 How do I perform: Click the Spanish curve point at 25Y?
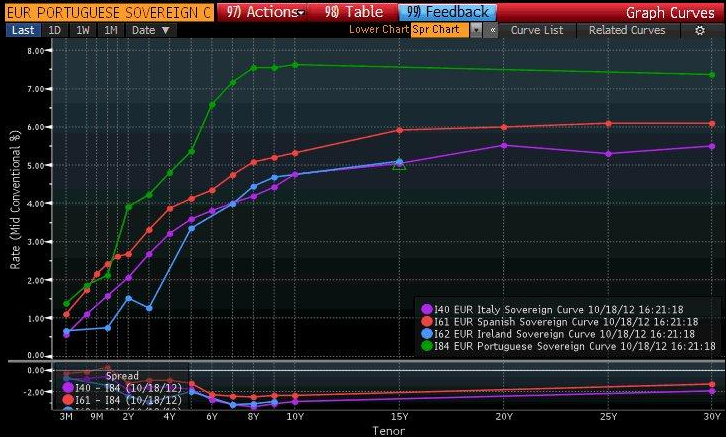point(608,124)
